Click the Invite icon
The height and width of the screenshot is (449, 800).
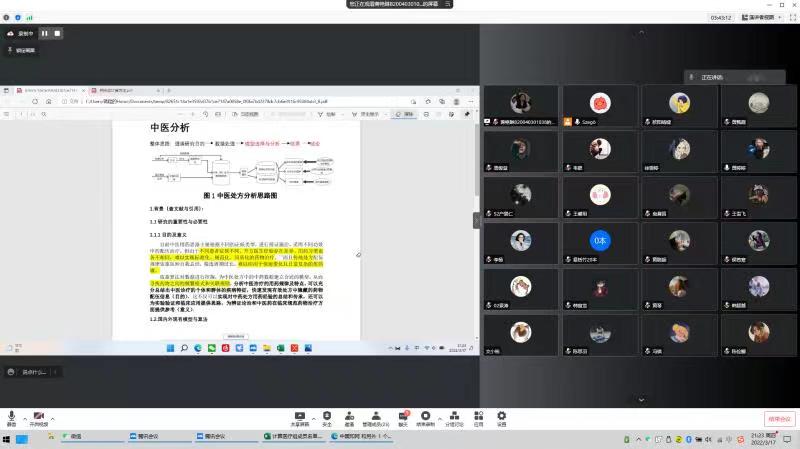[x=349, y=415]
